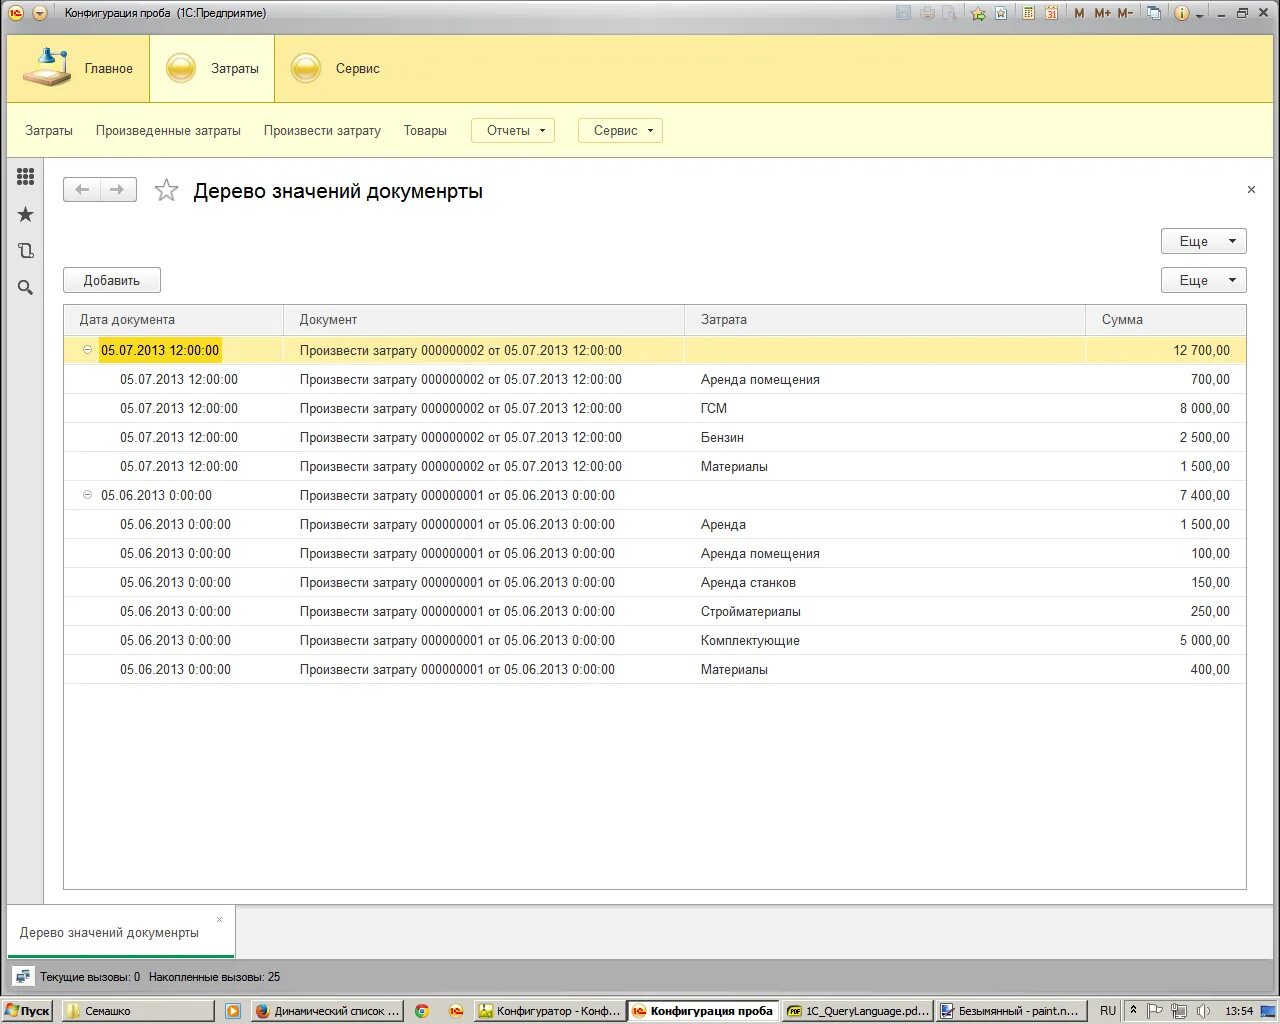Click the windows arrangement icon in title bar

click(x=1154, y=13)
